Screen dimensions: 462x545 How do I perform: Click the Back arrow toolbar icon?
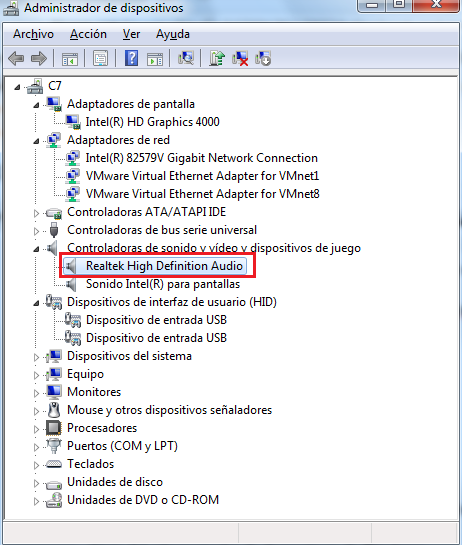pyautogui.click(x=16, y=58)
